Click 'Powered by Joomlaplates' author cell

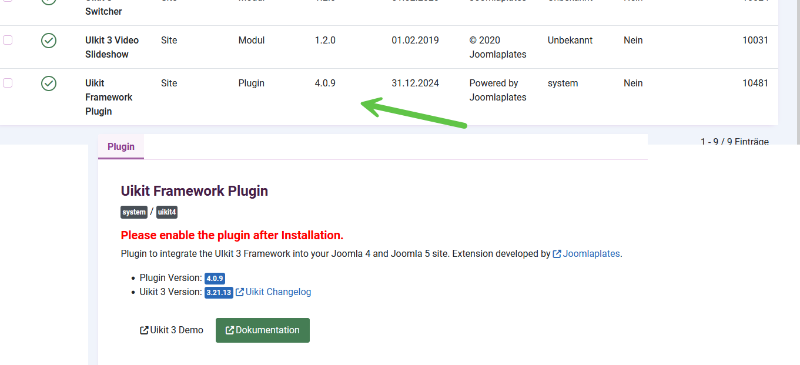pos(497,90)
